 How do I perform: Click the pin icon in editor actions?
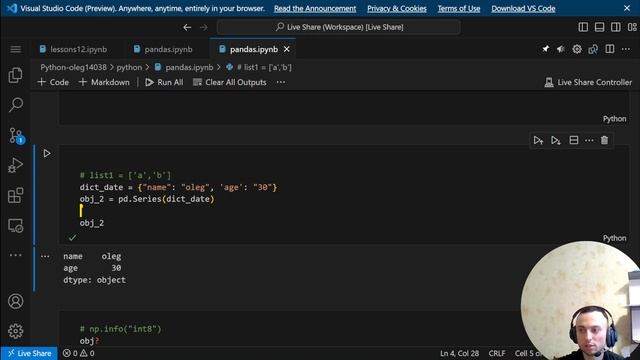[x=545, y=49]
